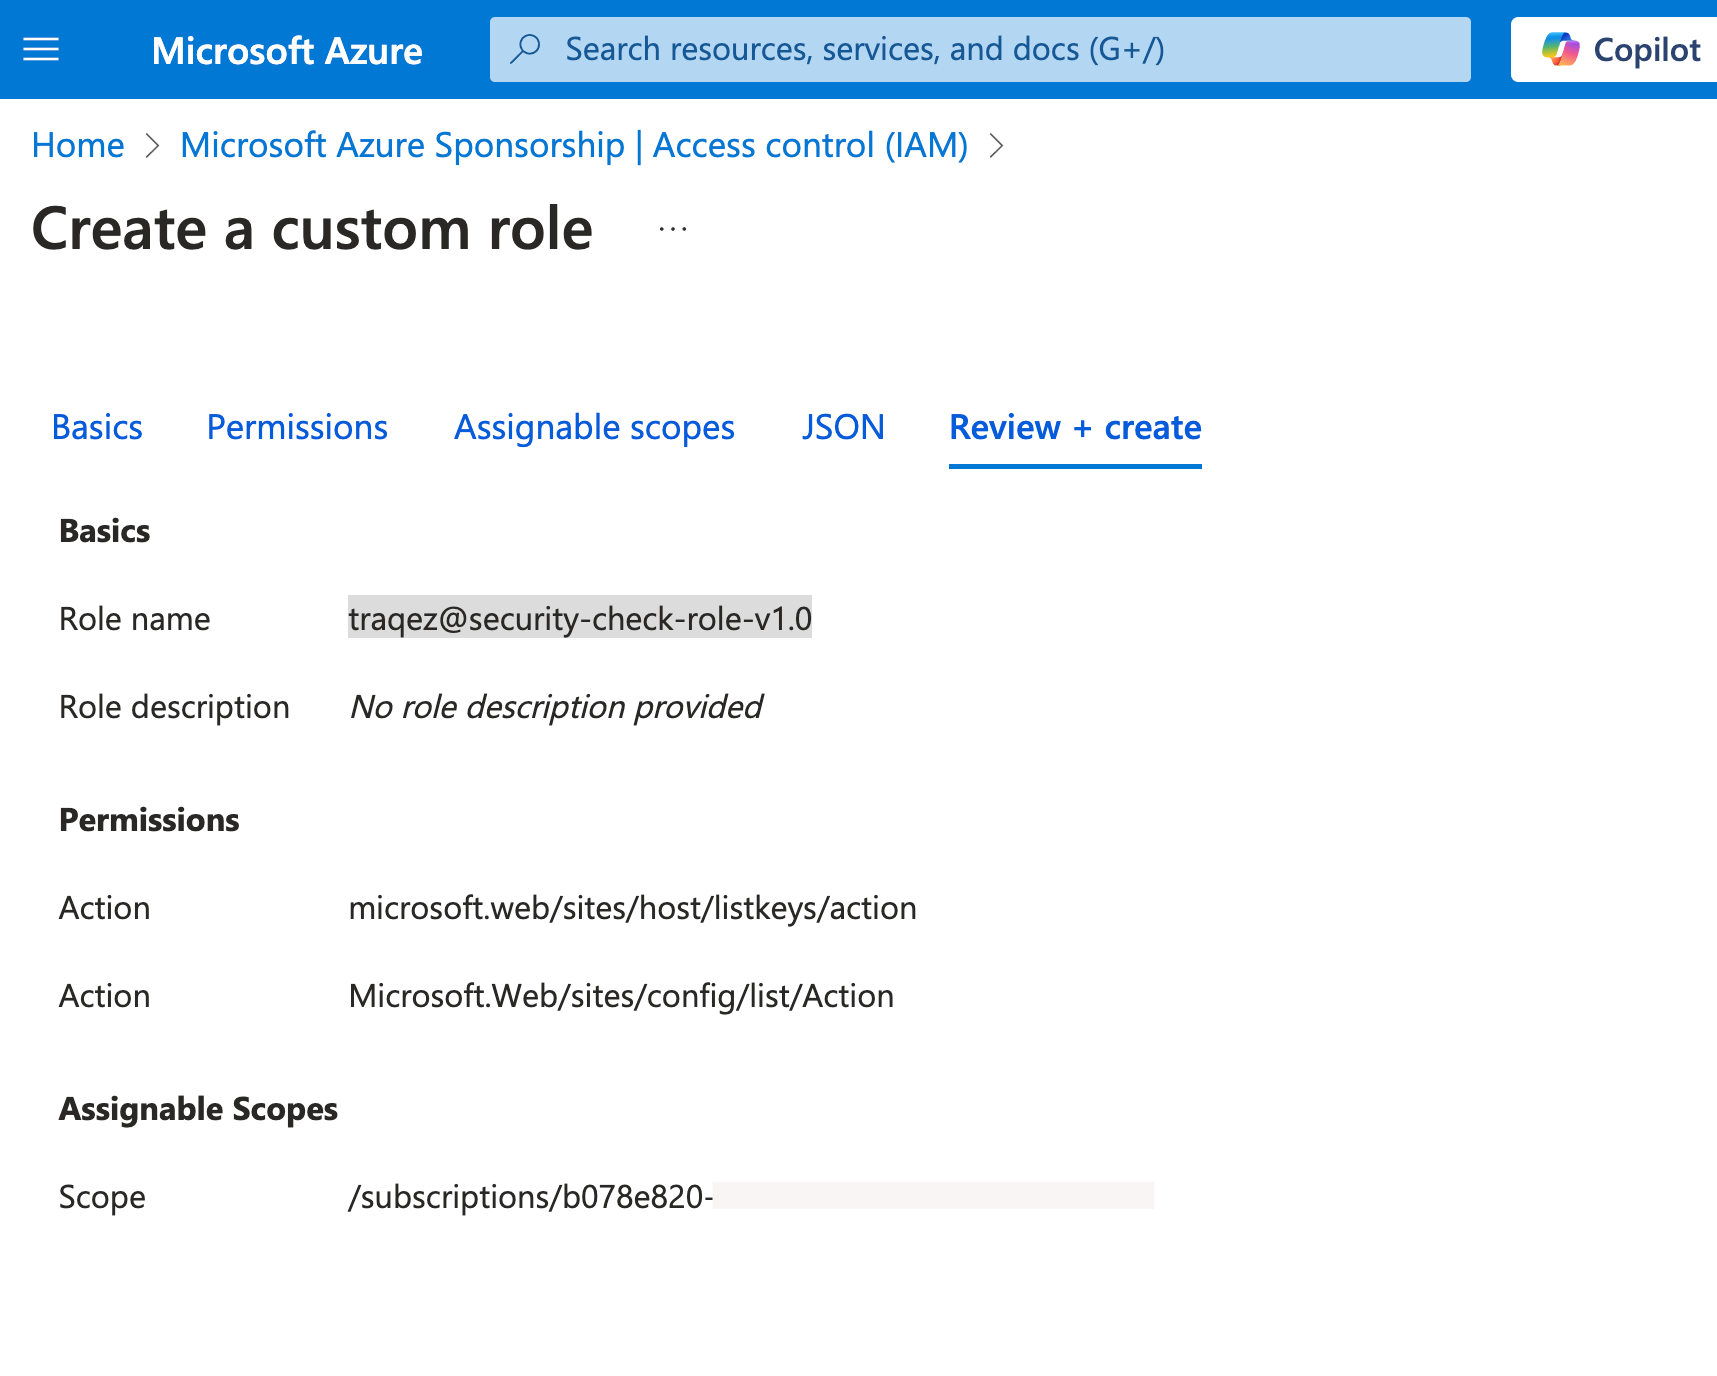Go to Home via breadcrumb
Screen dimensions: 1717x1376
click(x=78, y=145)
